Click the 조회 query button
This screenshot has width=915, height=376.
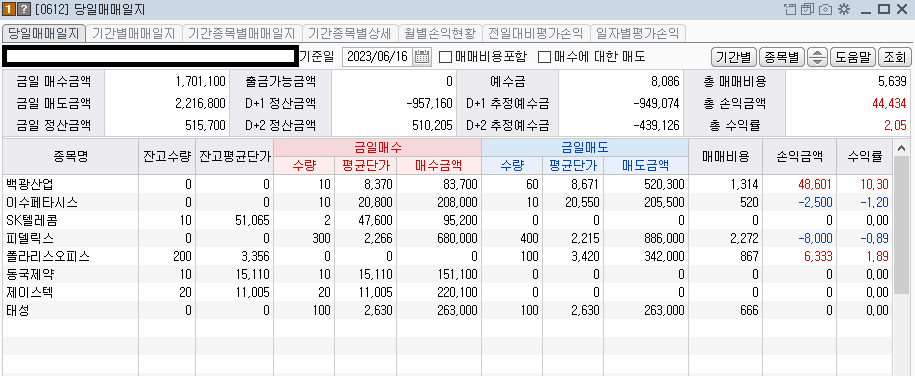coord(894,57)
